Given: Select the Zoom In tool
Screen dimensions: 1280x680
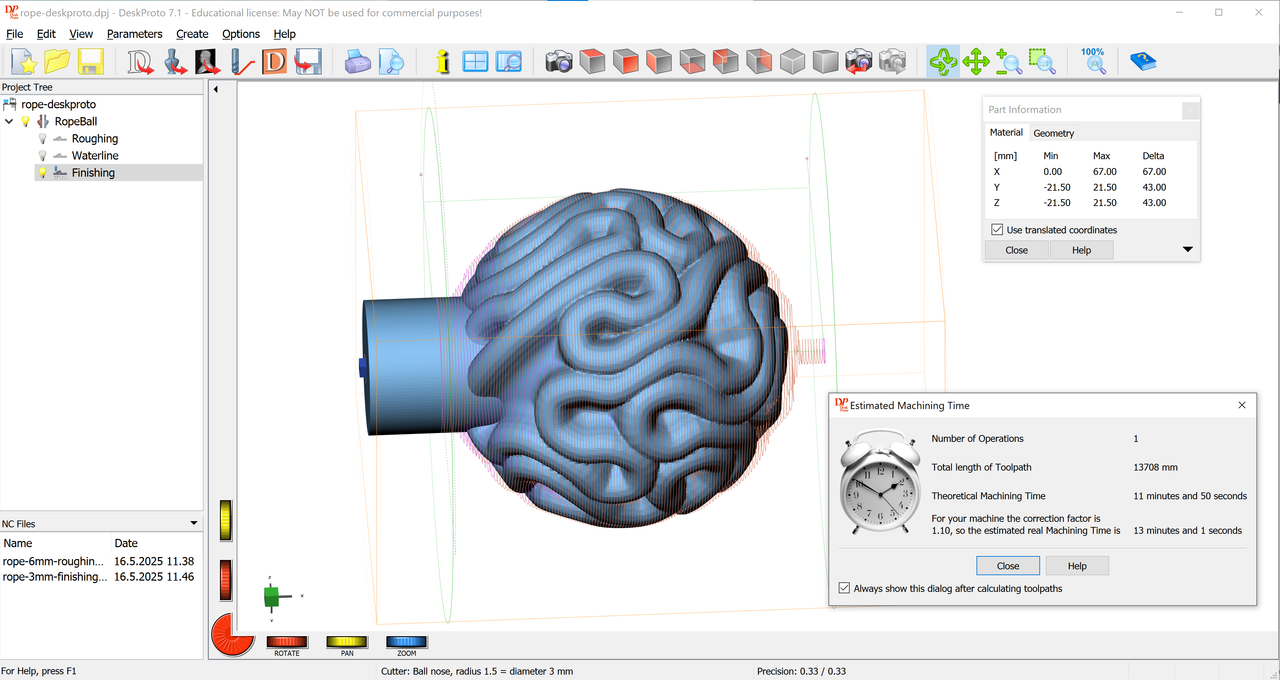Looking at the screenshot, I should click(x=1009, y=61).
